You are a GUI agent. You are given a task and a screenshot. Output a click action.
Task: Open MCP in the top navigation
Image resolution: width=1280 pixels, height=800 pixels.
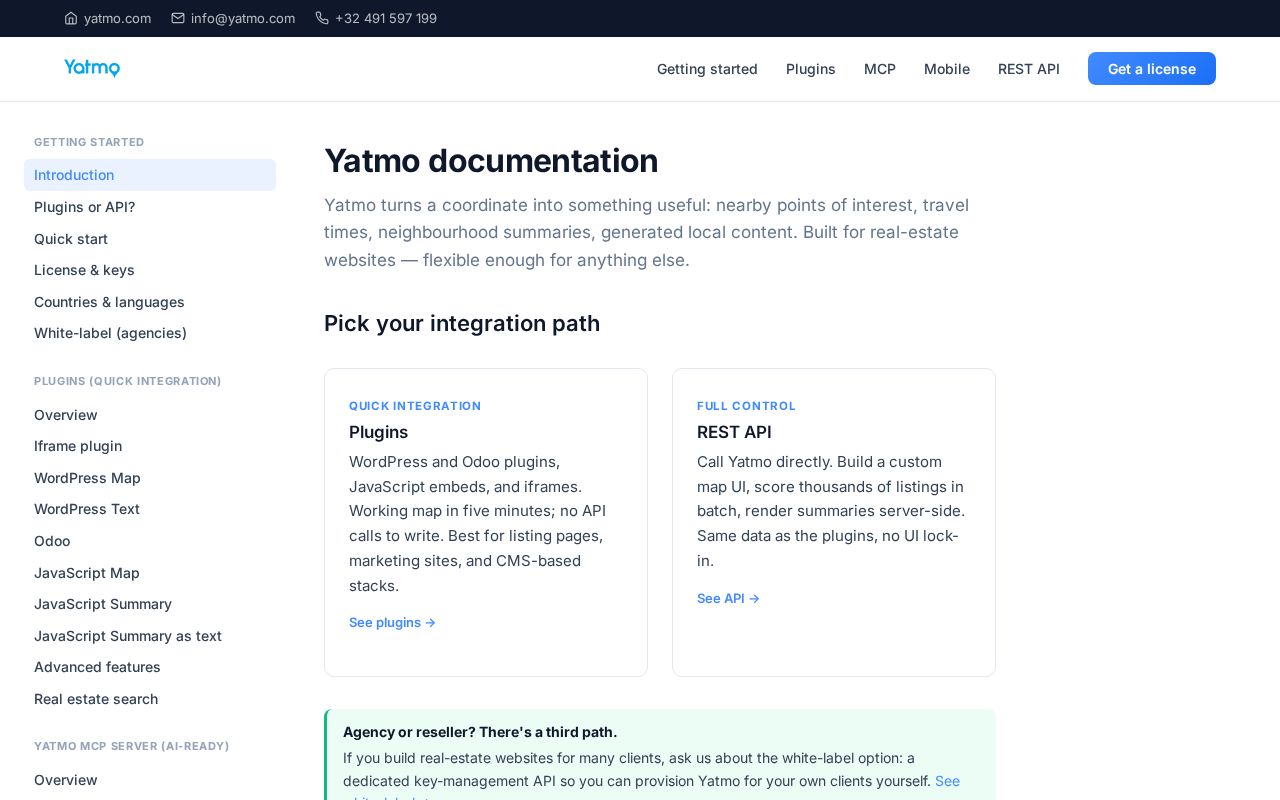880,69
